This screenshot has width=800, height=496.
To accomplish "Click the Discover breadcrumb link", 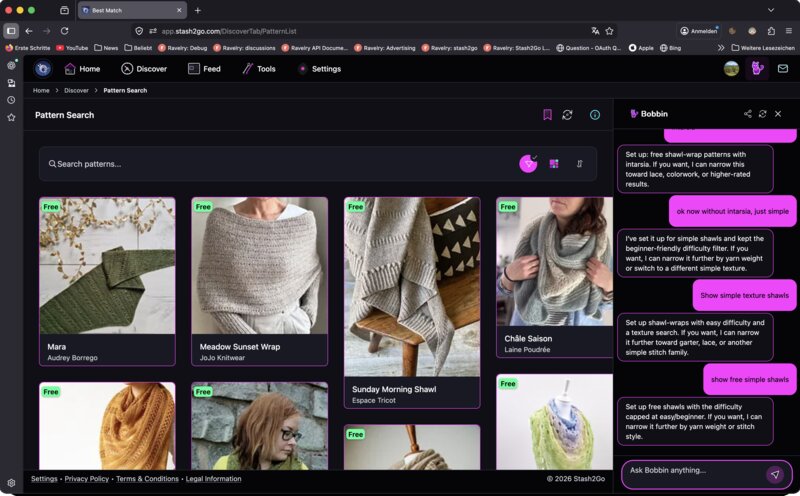I will point(77,90).
